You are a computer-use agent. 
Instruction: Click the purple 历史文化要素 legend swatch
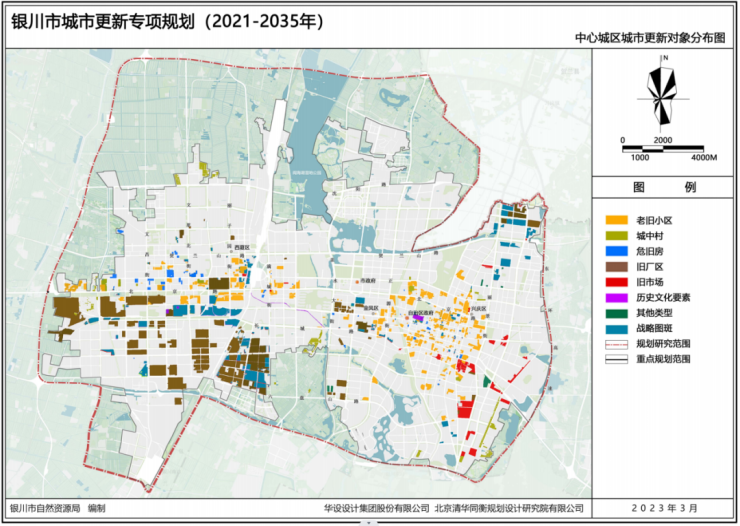click(x=617, y=298)
